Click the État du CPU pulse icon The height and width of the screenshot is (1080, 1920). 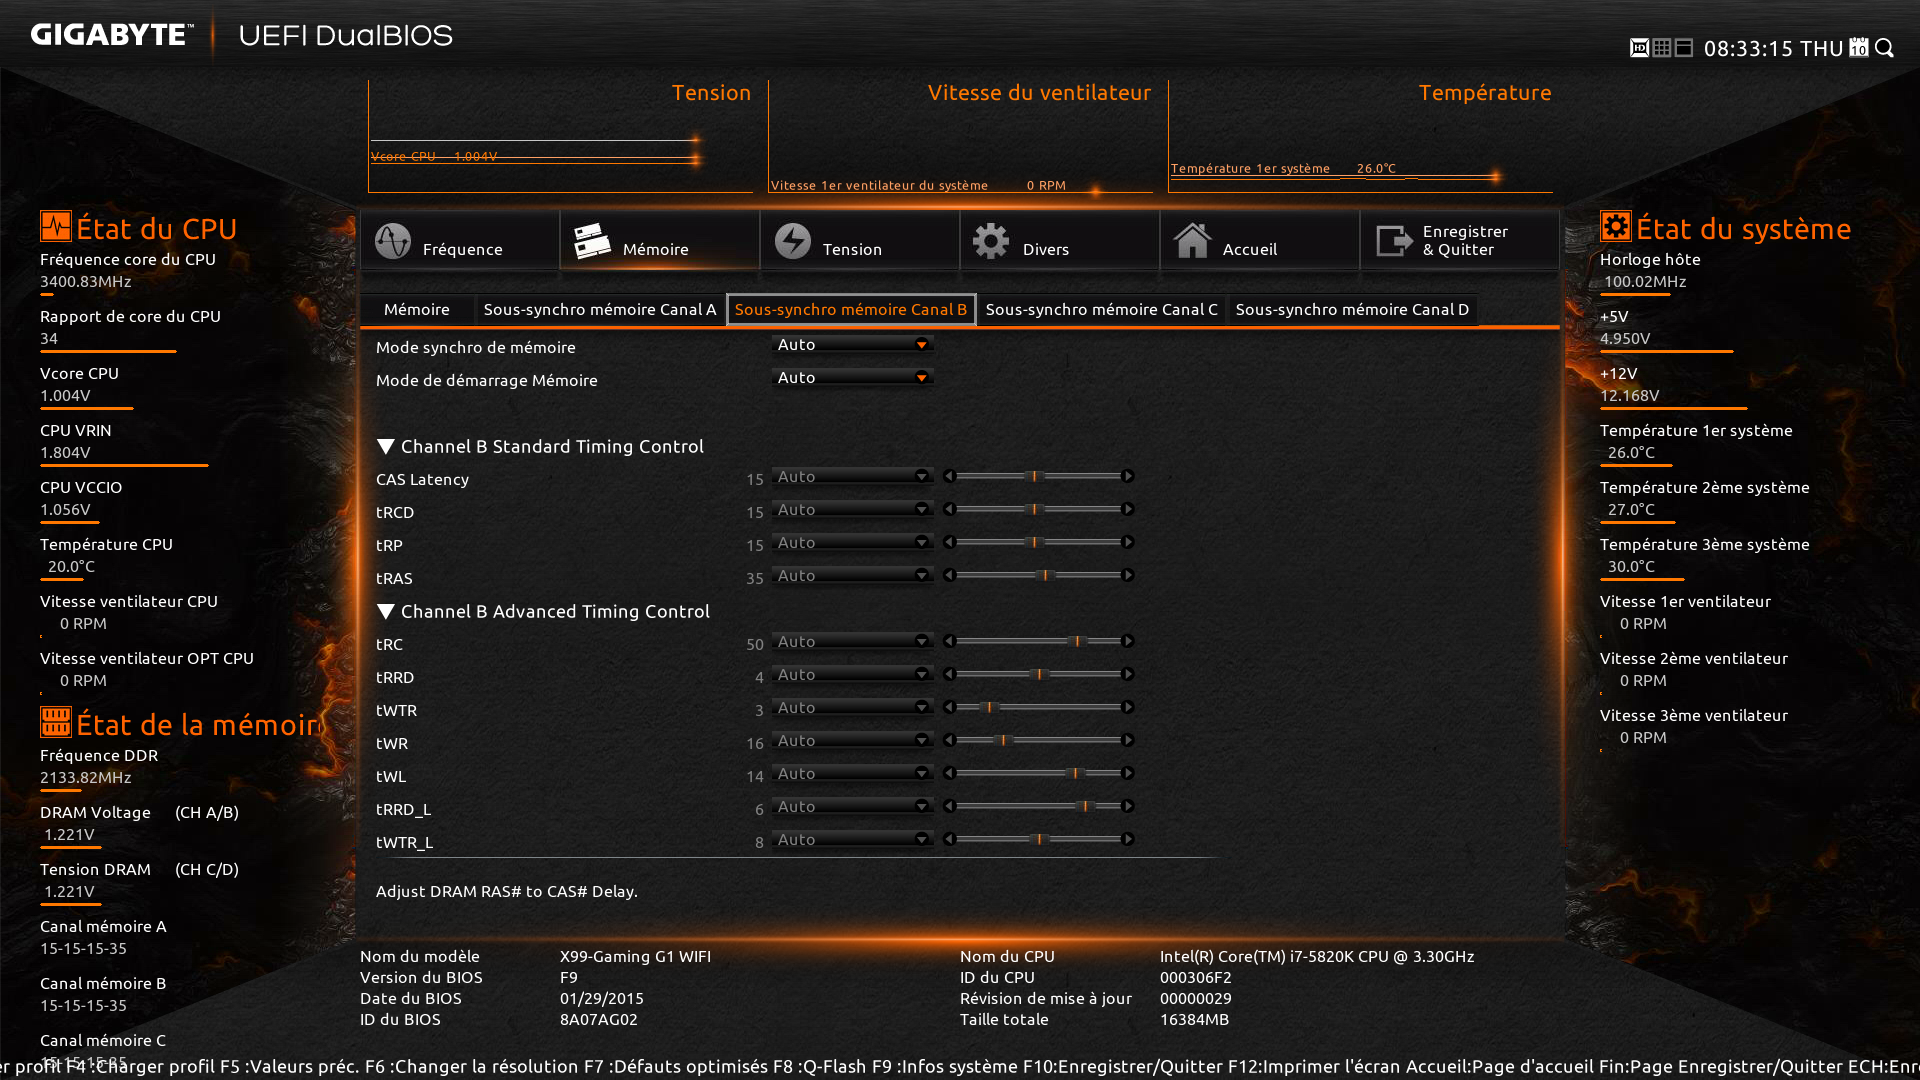(56, 226)
